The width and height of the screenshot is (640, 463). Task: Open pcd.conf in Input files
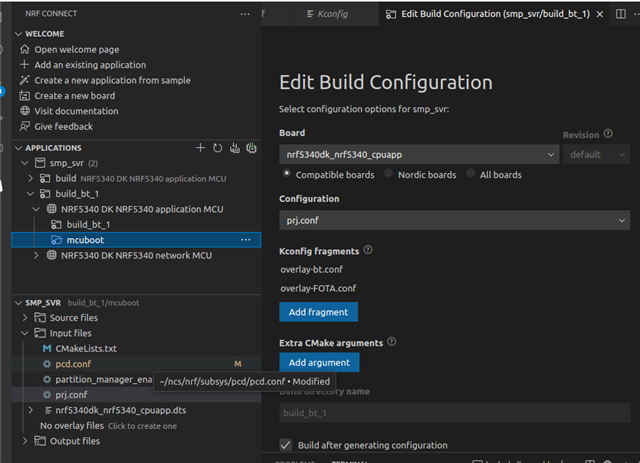point(73,364)
